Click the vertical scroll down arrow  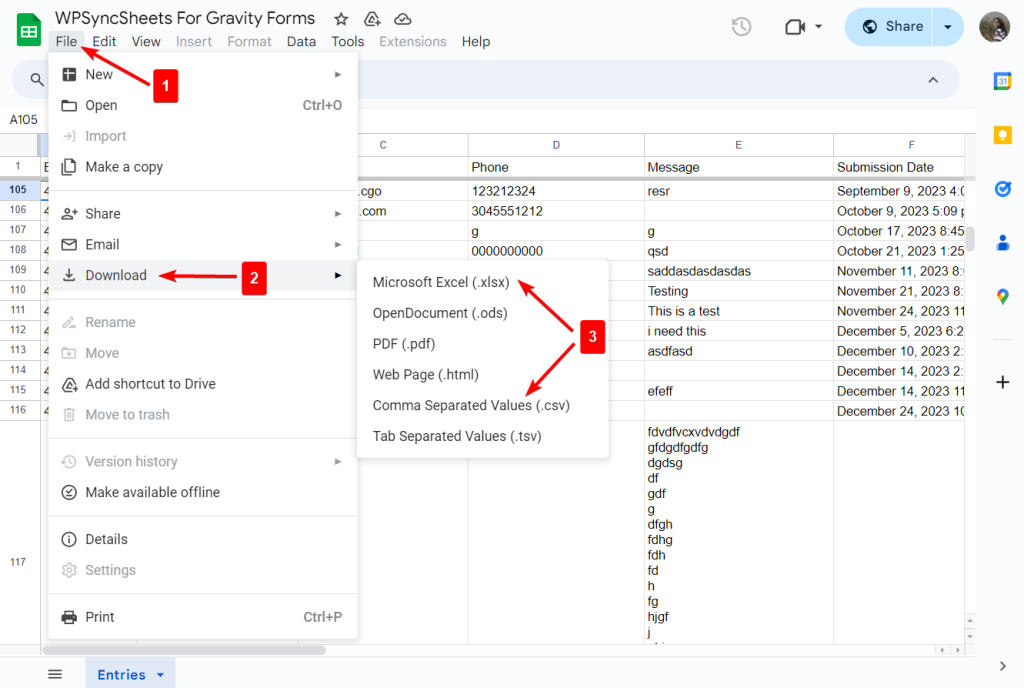click(970, 636)
